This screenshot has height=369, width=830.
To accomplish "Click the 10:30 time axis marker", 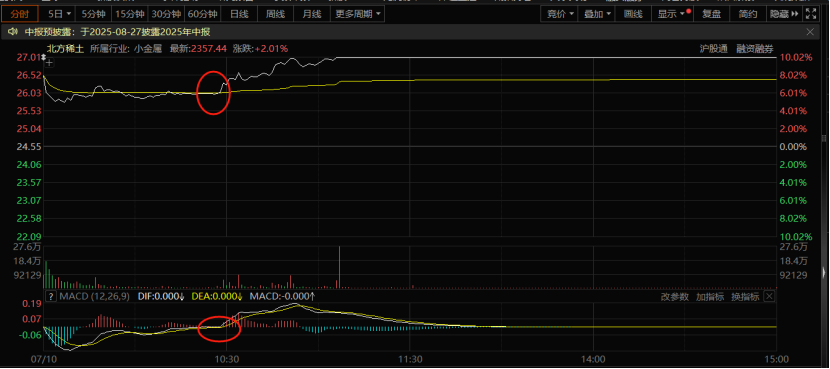I will [227, 358].
